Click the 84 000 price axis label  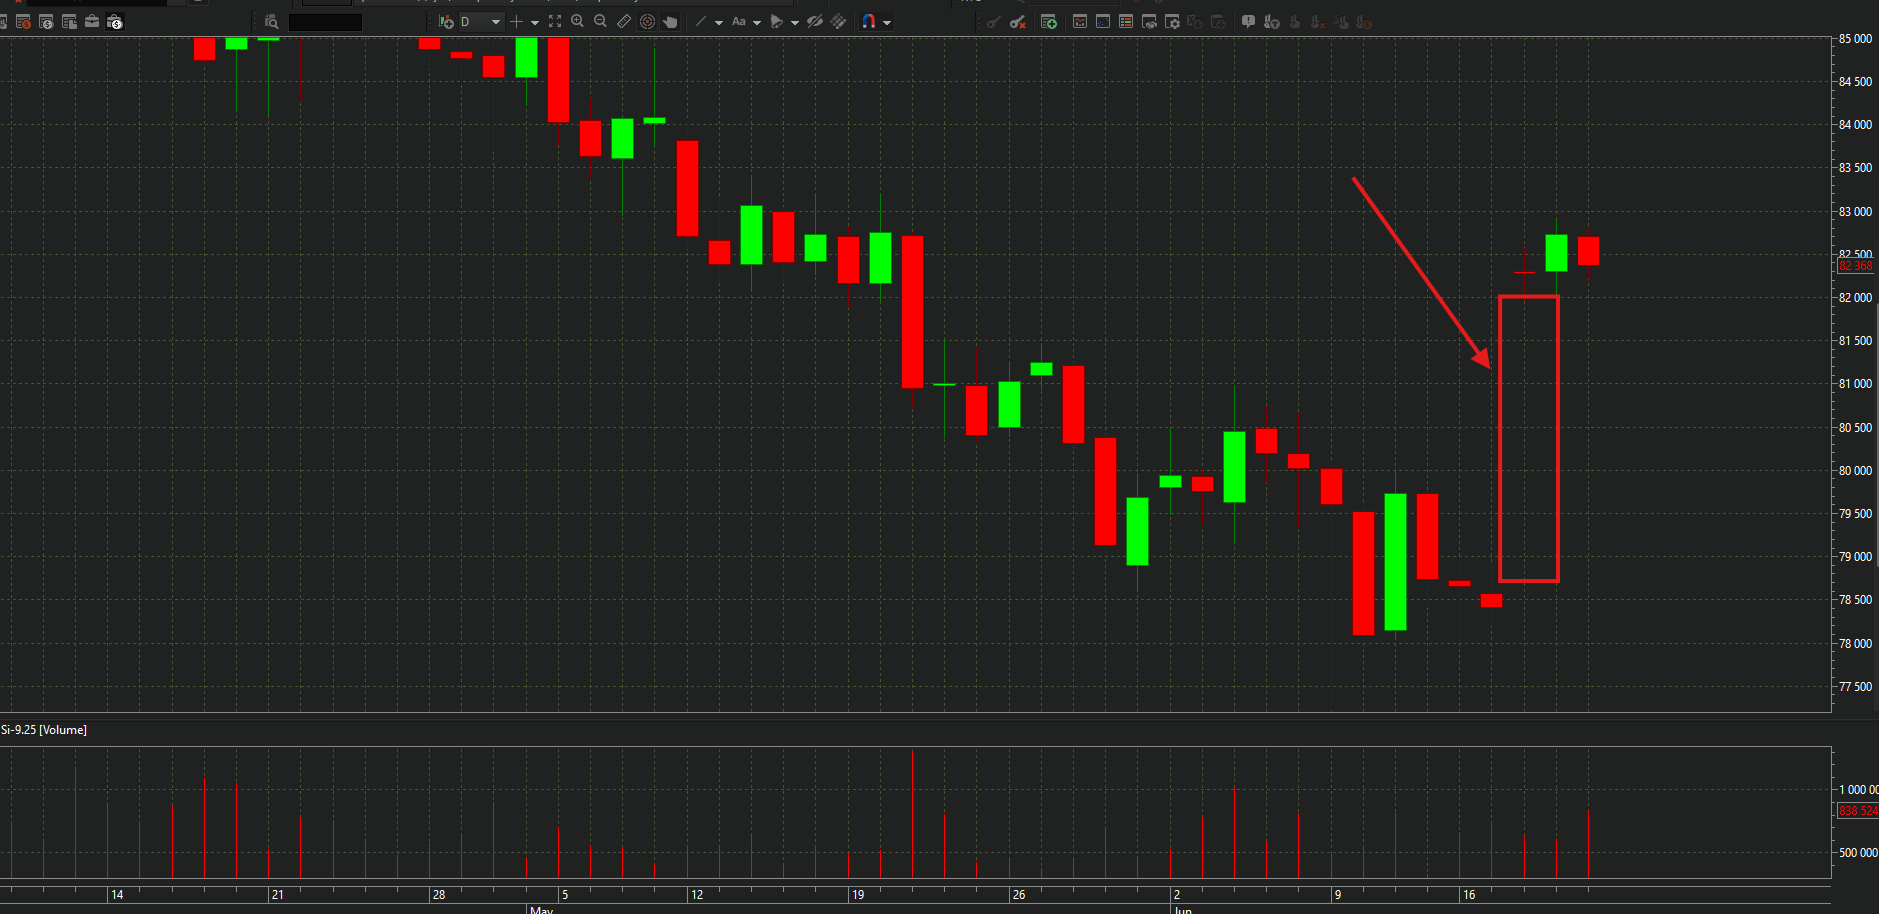pos(1855,125)
